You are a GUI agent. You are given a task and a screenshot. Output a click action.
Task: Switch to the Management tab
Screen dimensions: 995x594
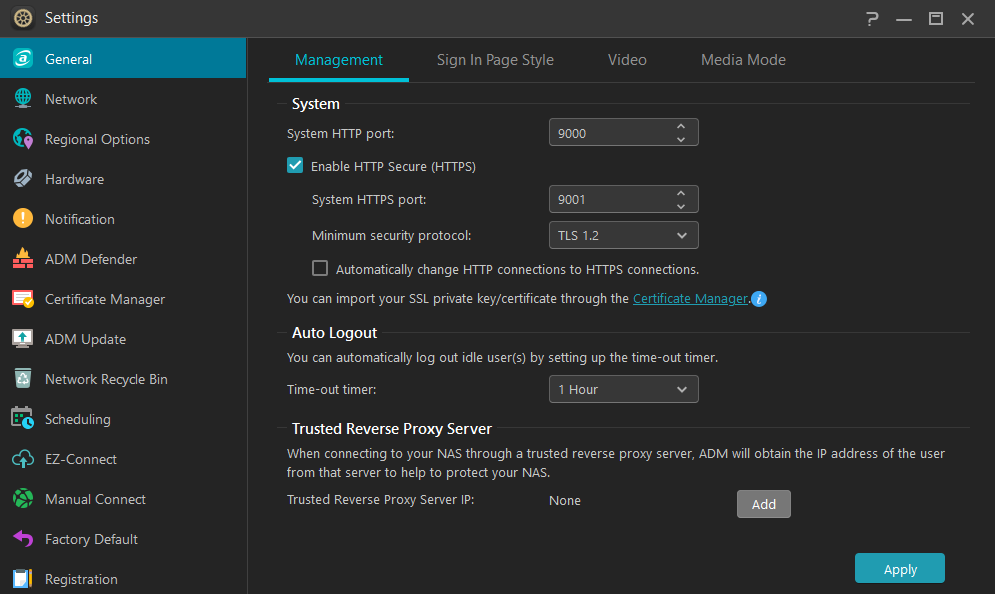[x=339, y=60]
